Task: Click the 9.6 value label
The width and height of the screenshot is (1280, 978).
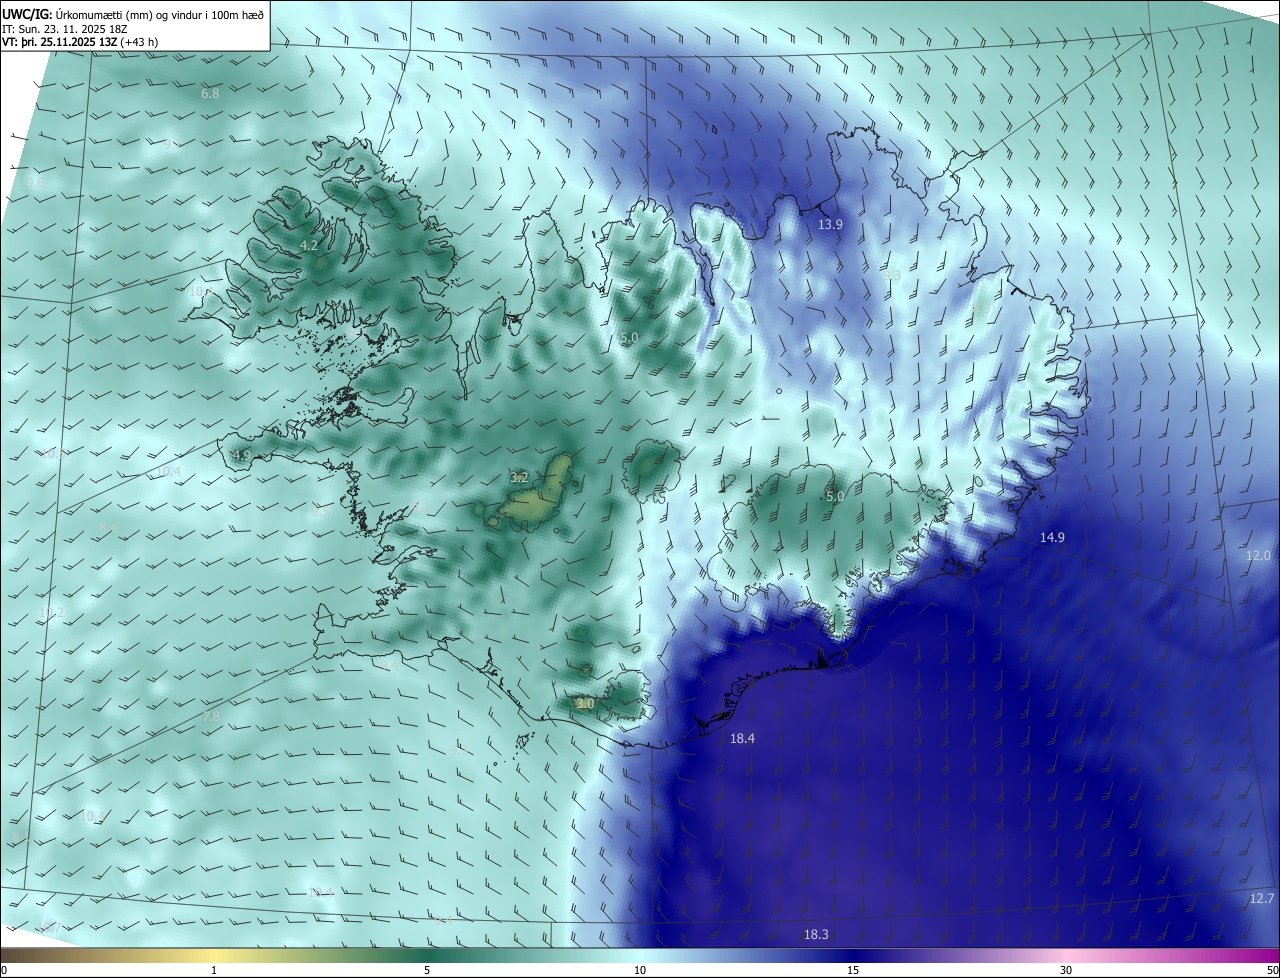Action: (x=36, y=183)
